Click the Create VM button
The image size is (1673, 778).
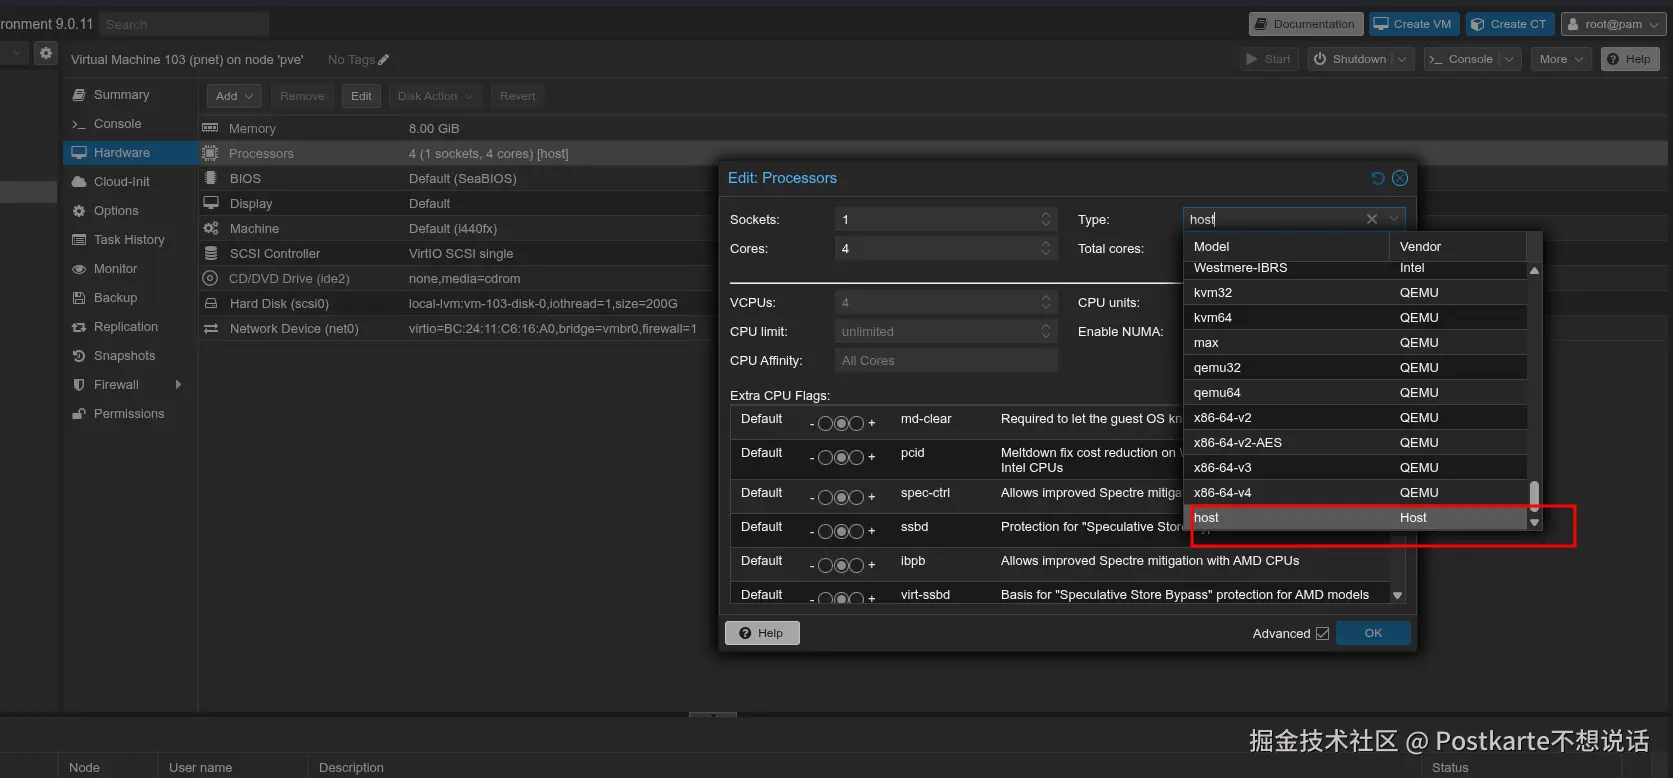coord(1412,24)
